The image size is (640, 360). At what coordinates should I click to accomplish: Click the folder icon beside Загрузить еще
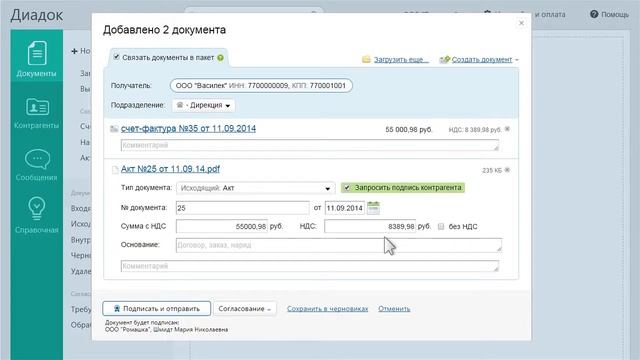pyautogui.click(x=366, y=60)
